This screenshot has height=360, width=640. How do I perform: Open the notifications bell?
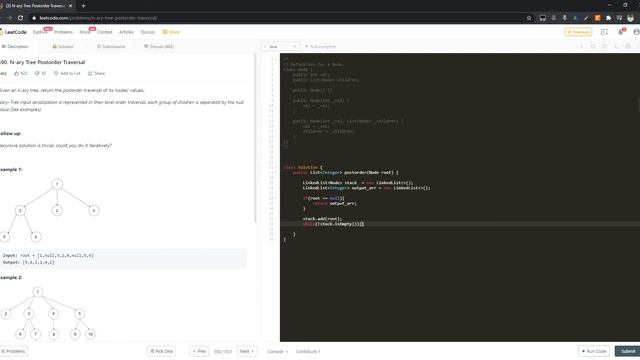pos(620,32)
